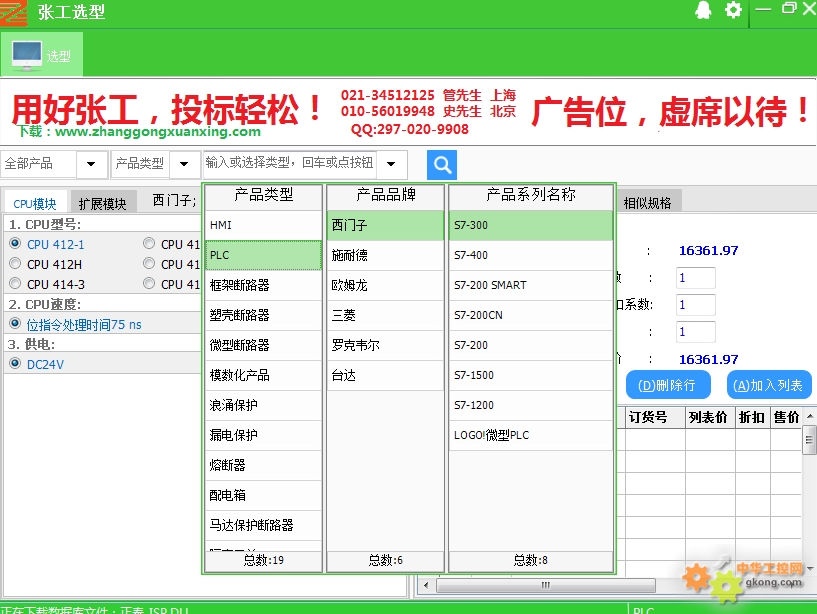Click the 产品系列名称 list column header
This screenshot has height=614, width=817.
[530, 195]
